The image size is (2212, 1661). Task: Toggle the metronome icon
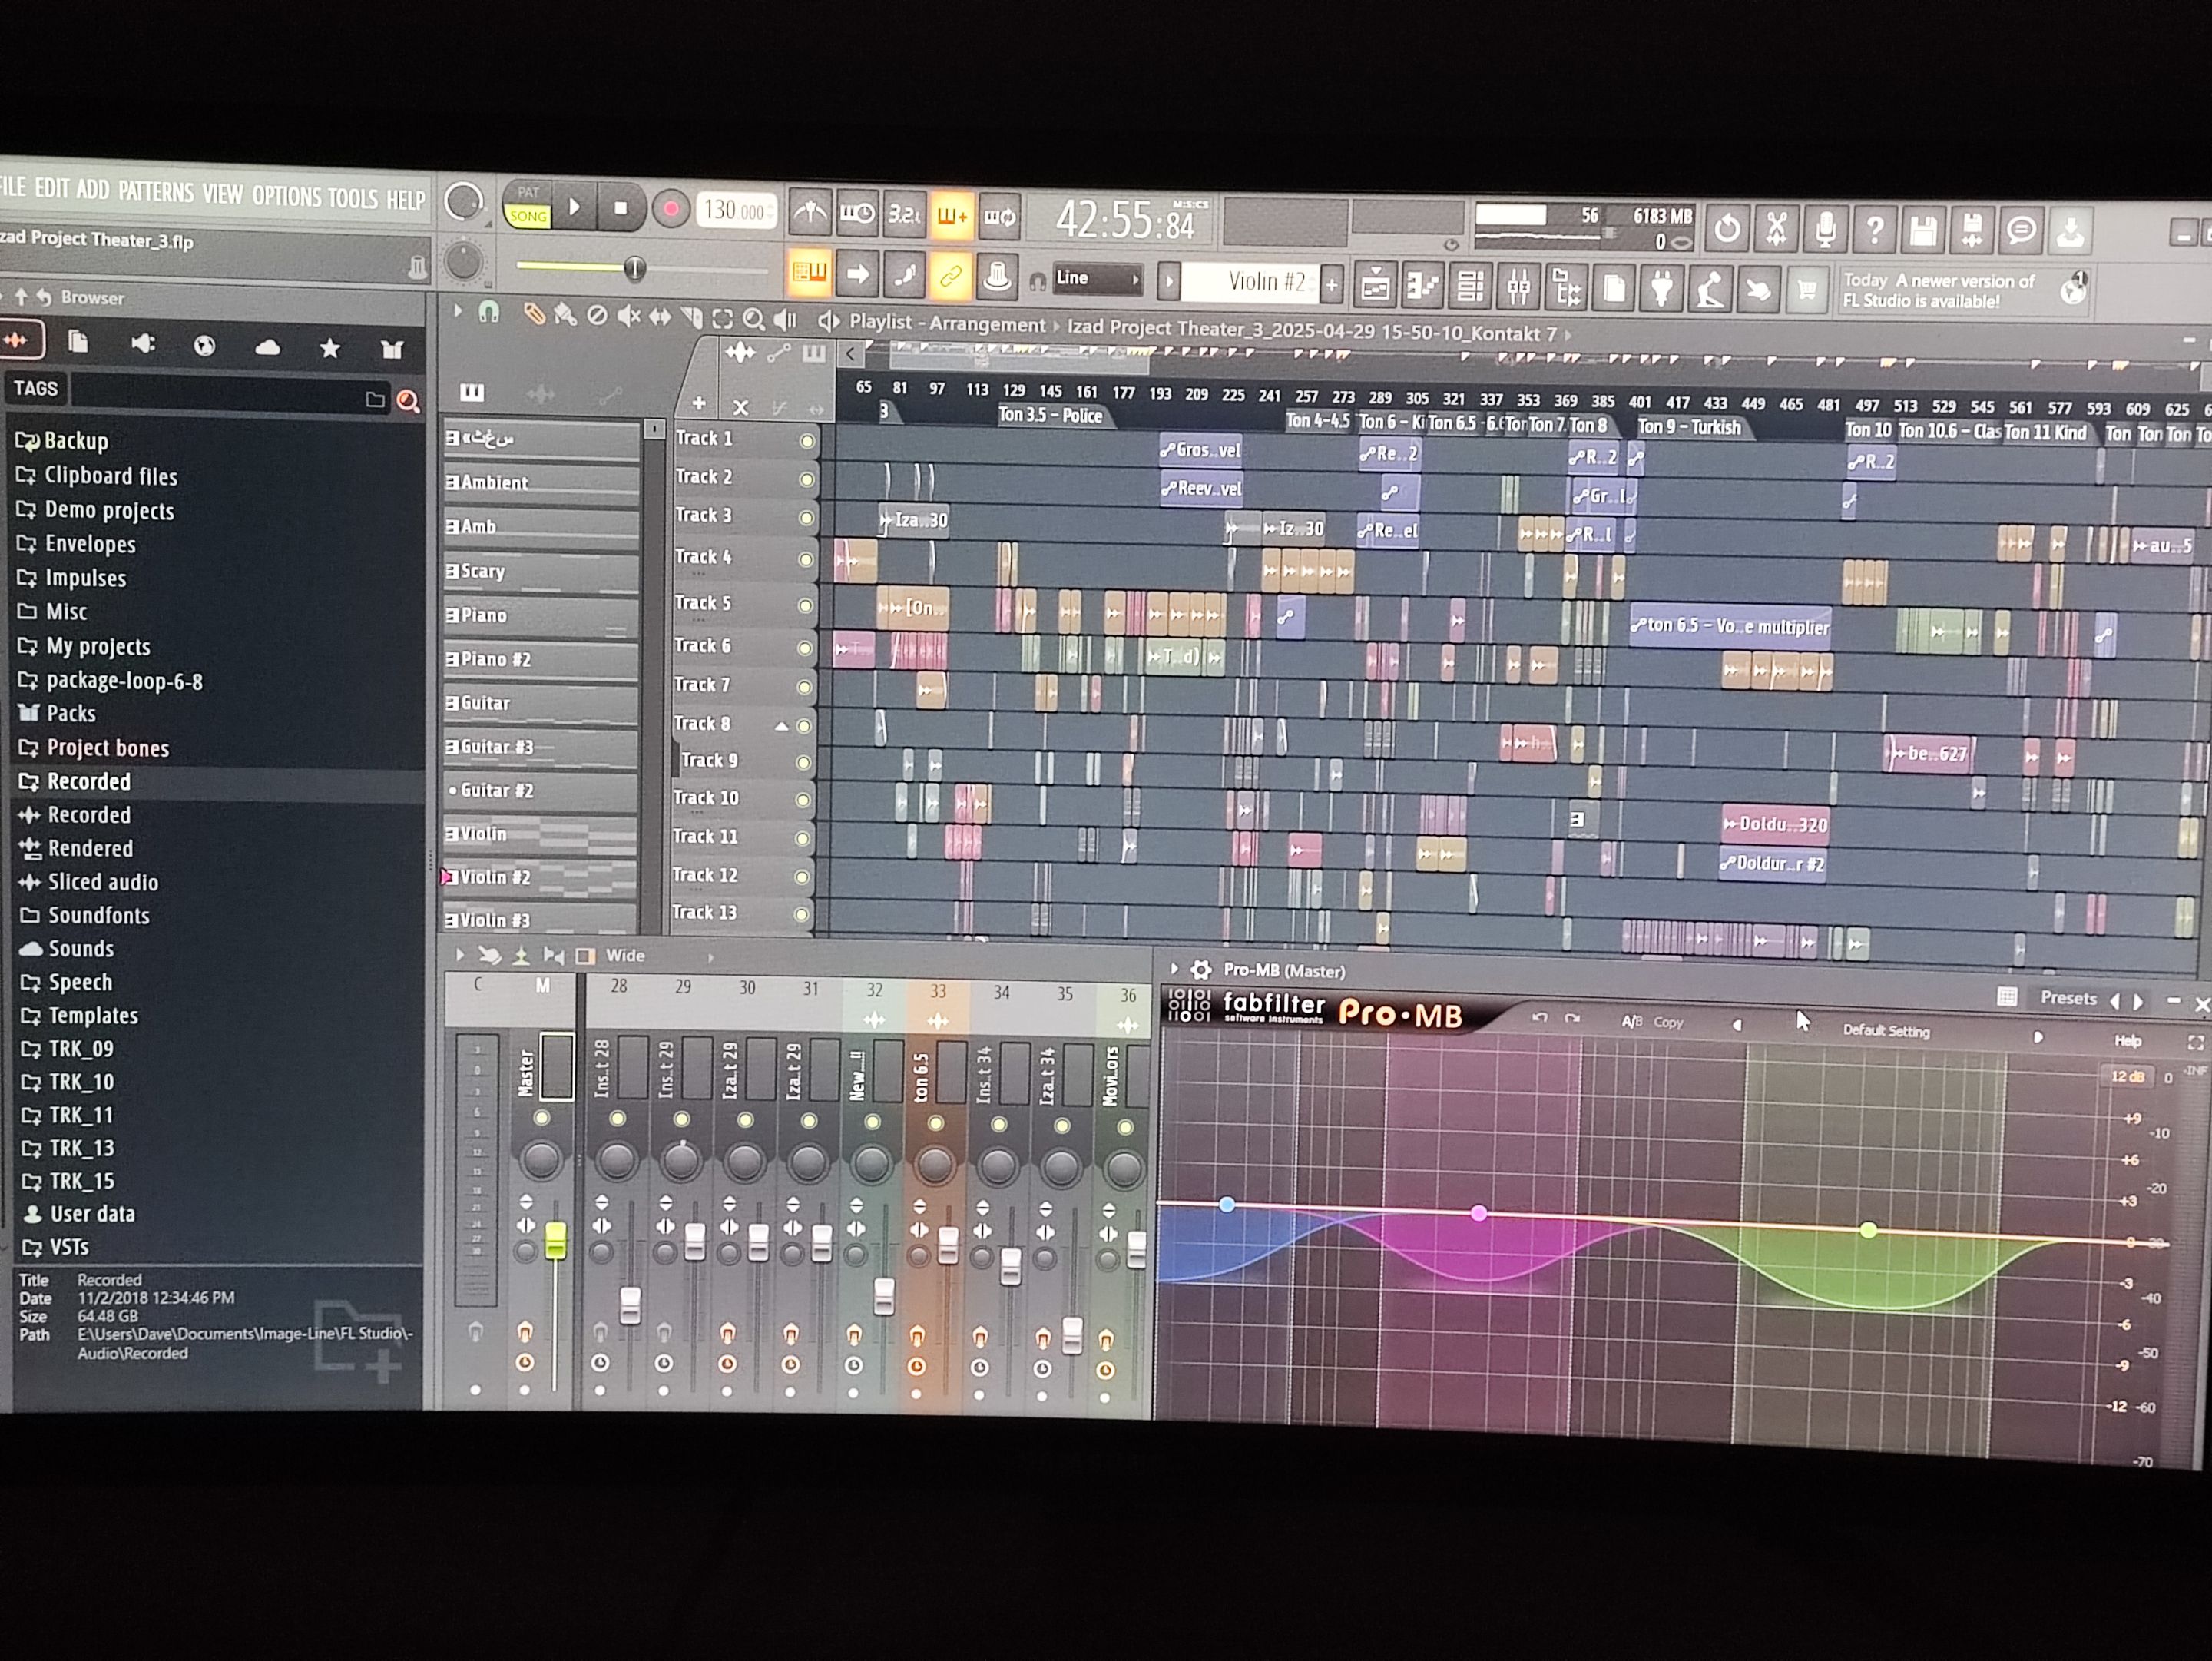810,213
